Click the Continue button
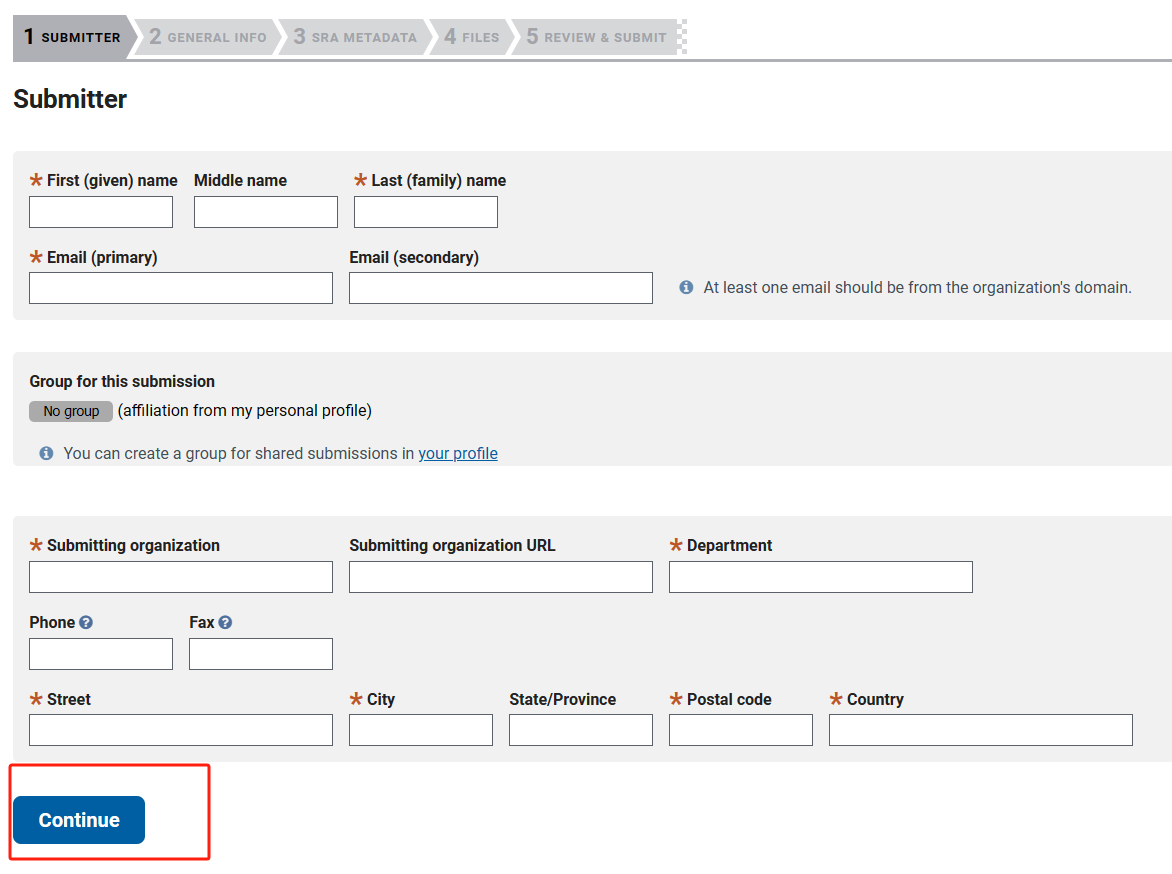The width and height of the screenshot is (1172, 874). 79,819
